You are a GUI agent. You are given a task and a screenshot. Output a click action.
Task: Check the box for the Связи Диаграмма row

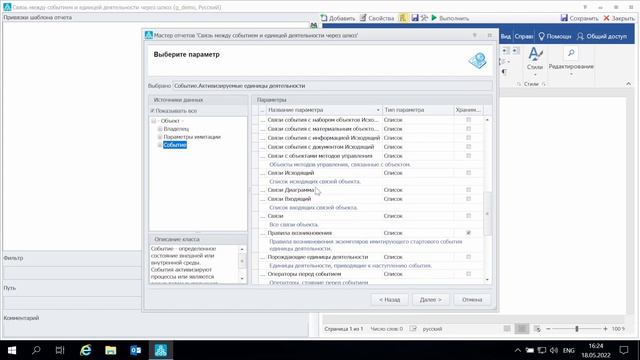click(x=469, y=190)
